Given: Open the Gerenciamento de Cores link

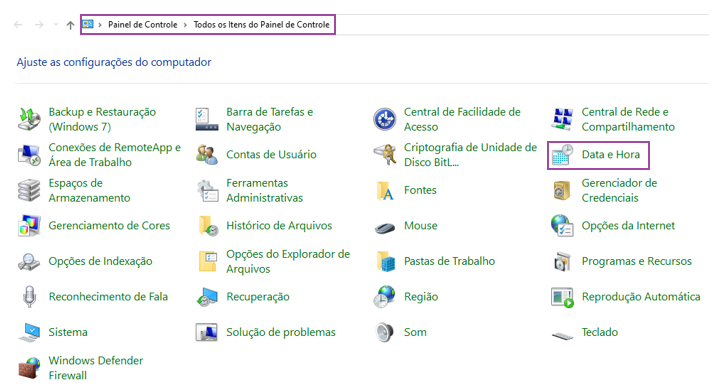Looking at the screenshot, I should click(x=109, y=226).
